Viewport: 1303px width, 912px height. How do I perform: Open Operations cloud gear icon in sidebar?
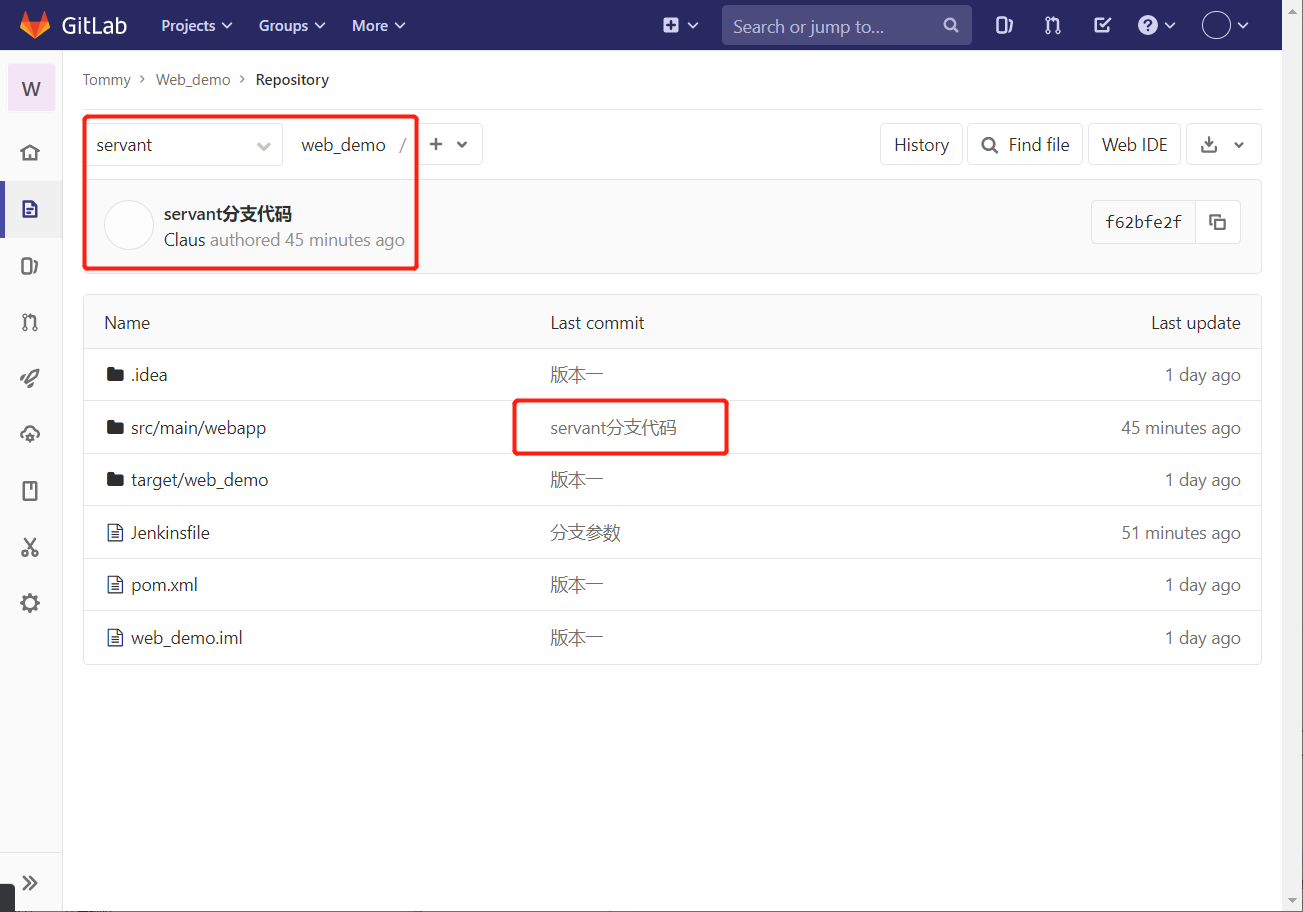[x=30, y=434]
